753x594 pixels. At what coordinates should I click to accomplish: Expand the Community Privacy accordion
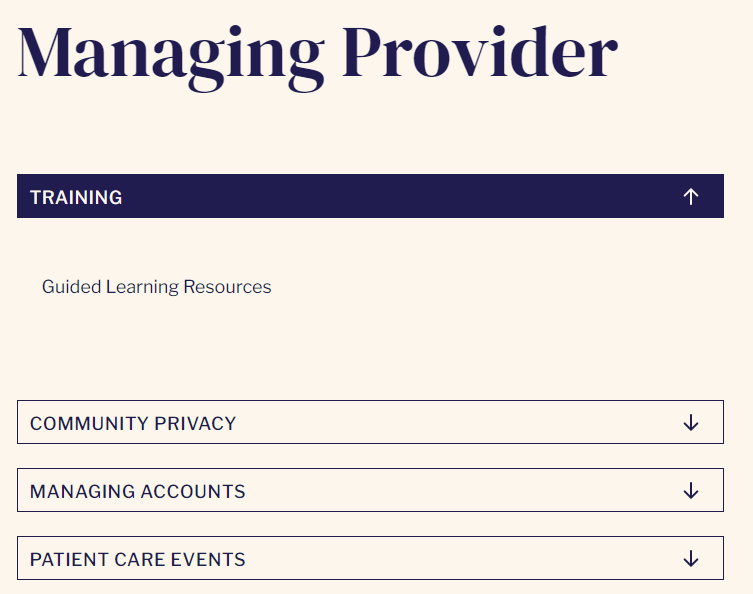pos(370,422)
